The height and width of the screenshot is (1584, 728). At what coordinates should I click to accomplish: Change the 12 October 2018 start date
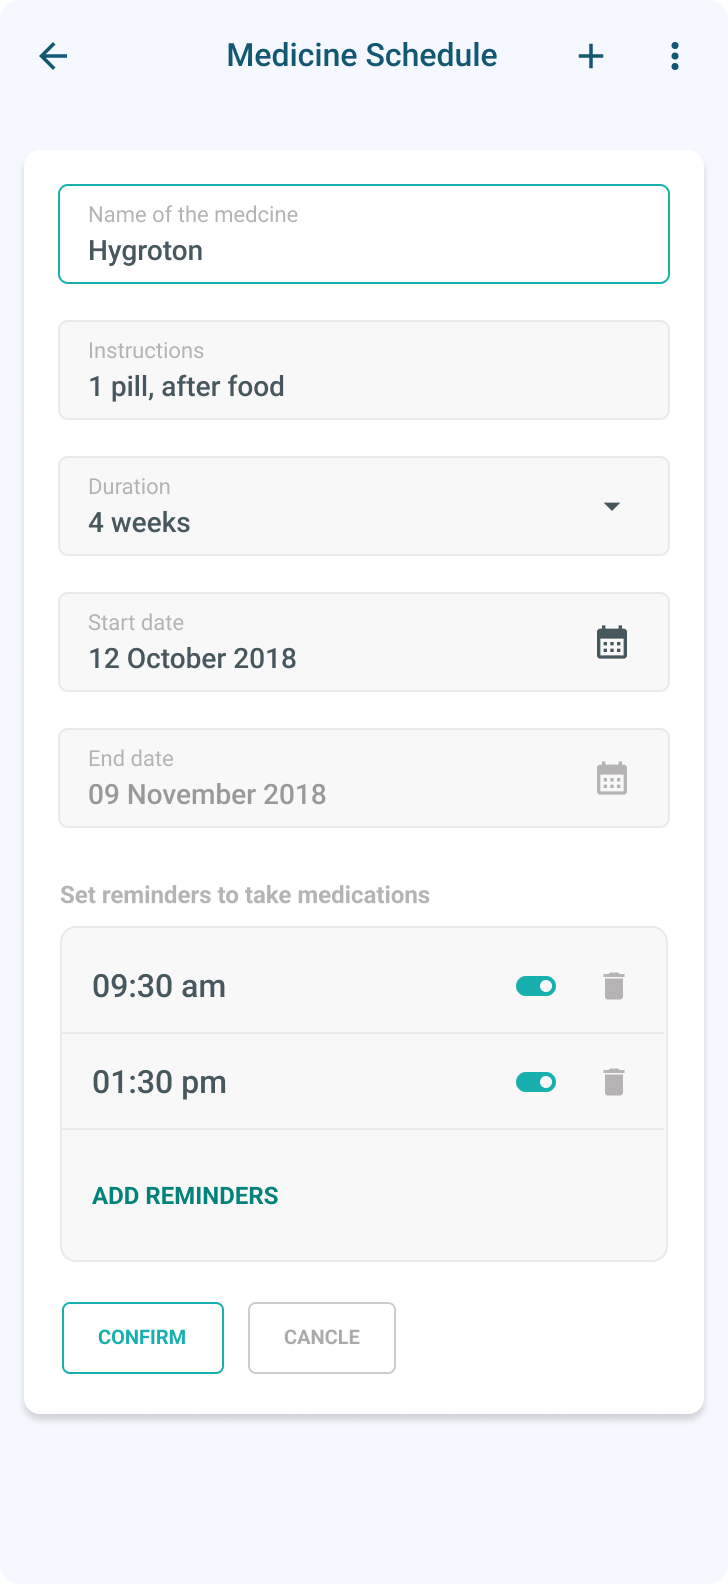[x=193, y=658]
